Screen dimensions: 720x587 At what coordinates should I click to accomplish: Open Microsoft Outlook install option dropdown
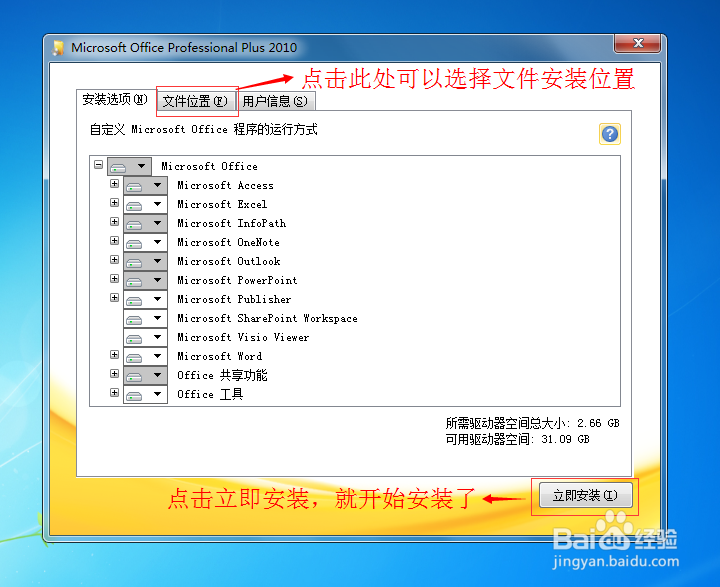pyautogui.click(x=145, y=262)
